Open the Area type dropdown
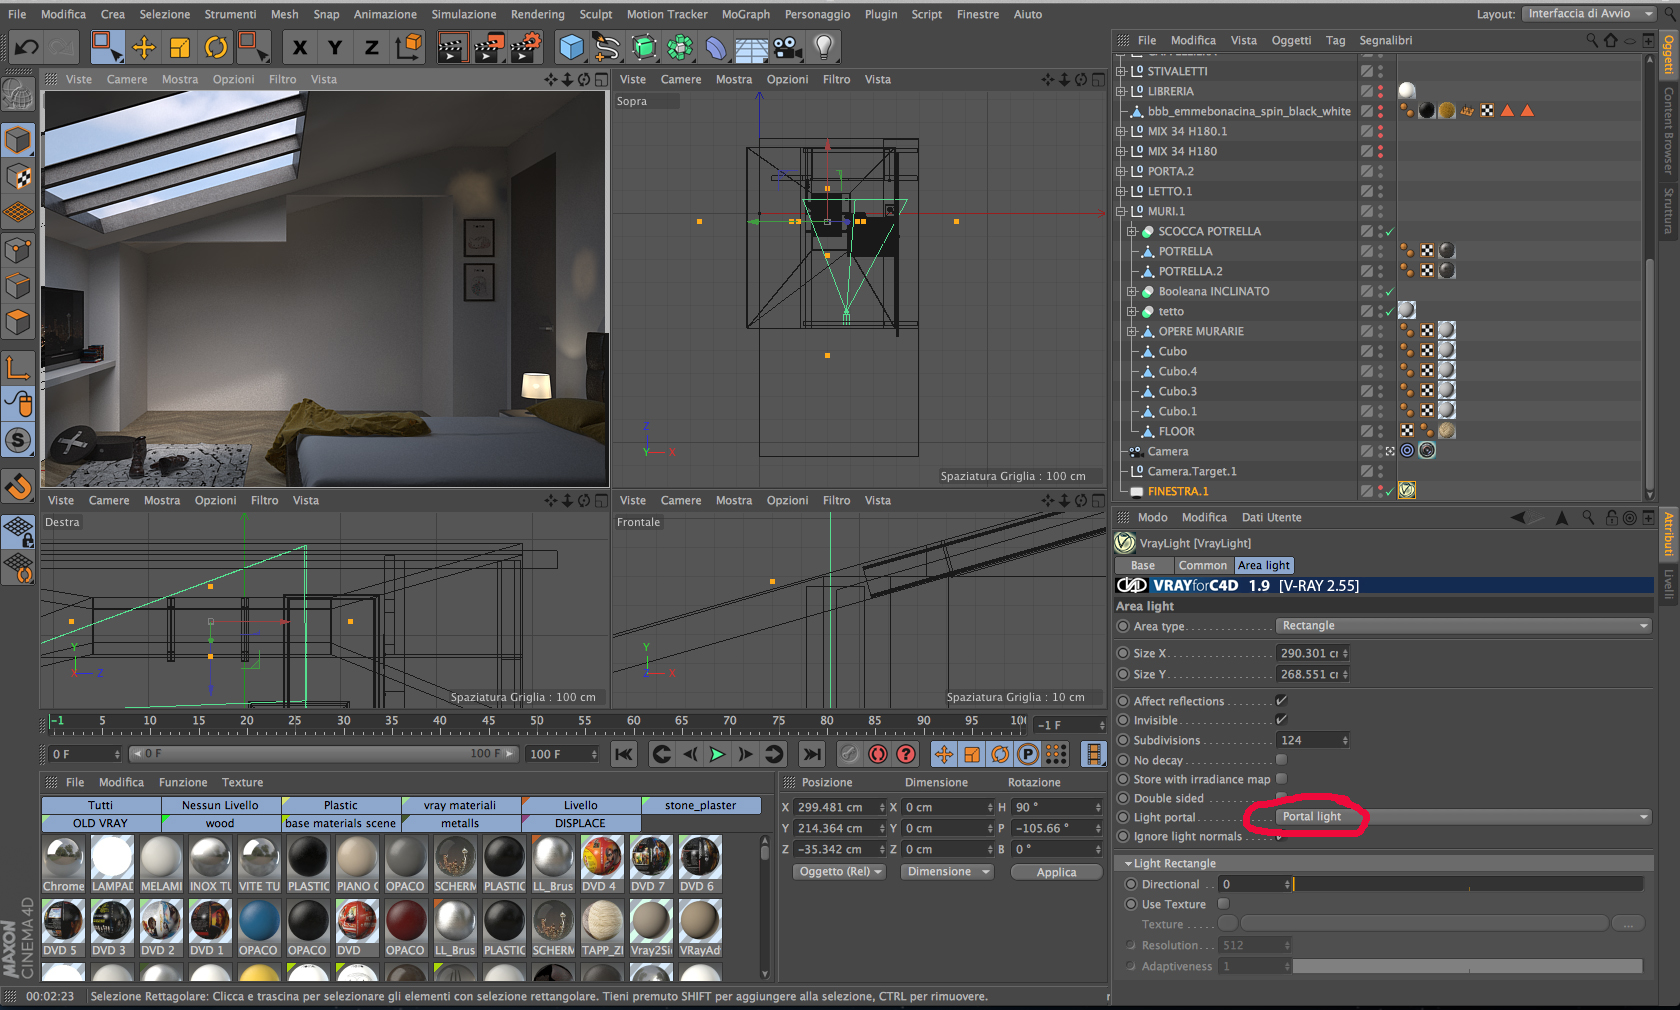1680x1010 pixels. [1463, 626]
